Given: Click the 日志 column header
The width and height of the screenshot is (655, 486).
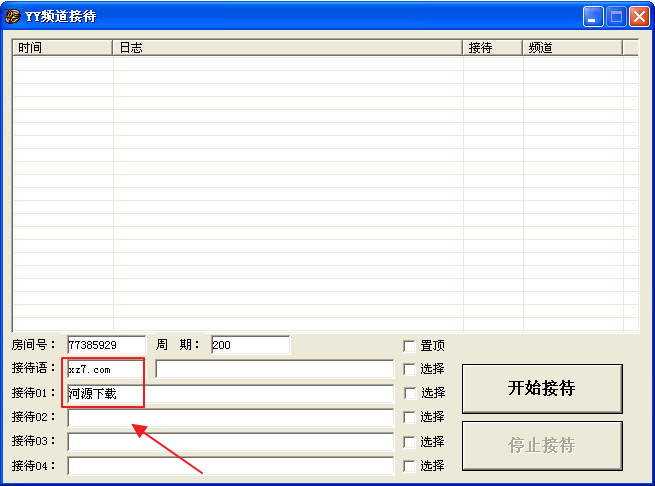Looking at the screenshot, I should [x=287, y=48].
